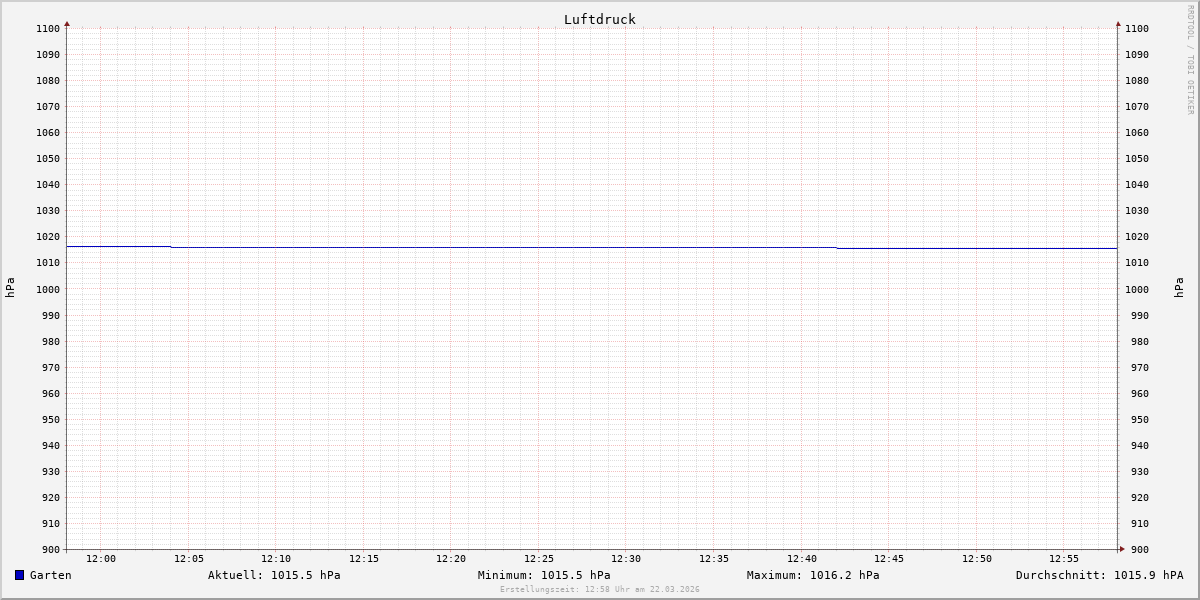This screenshot has width=1200, height=600.
Task: Click the blue Garten legend color square
Action: tap(19, 575)
